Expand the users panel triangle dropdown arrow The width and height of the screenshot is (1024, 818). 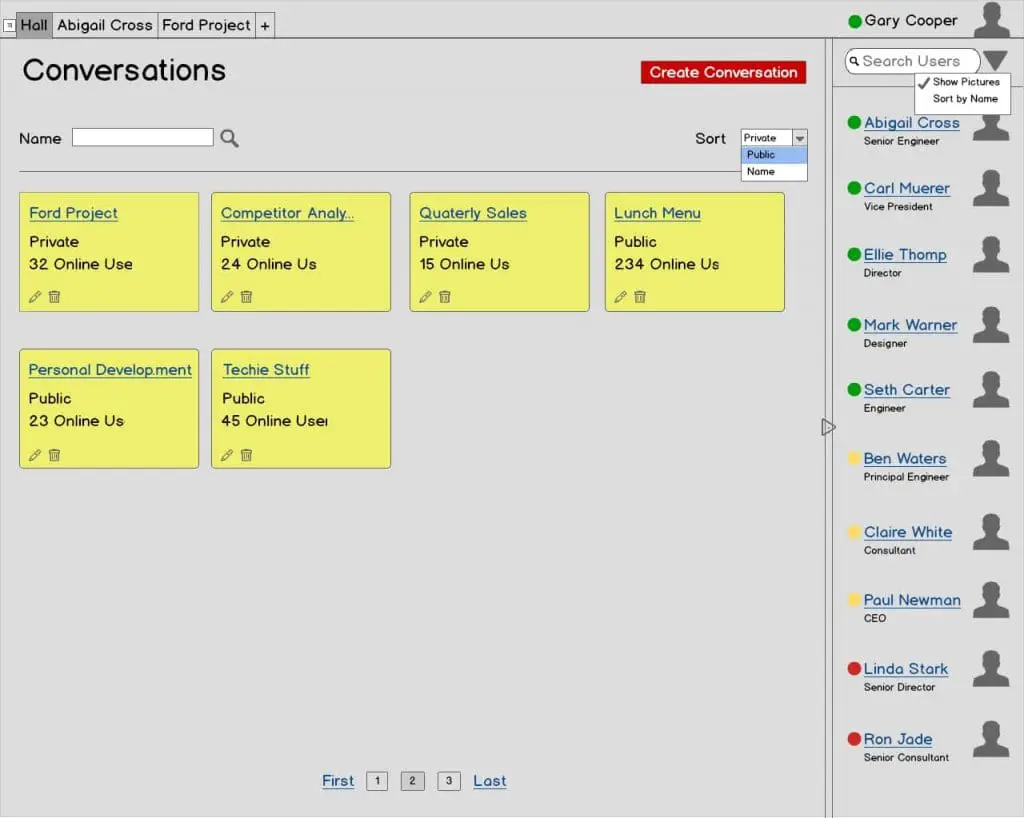point(995,61)
